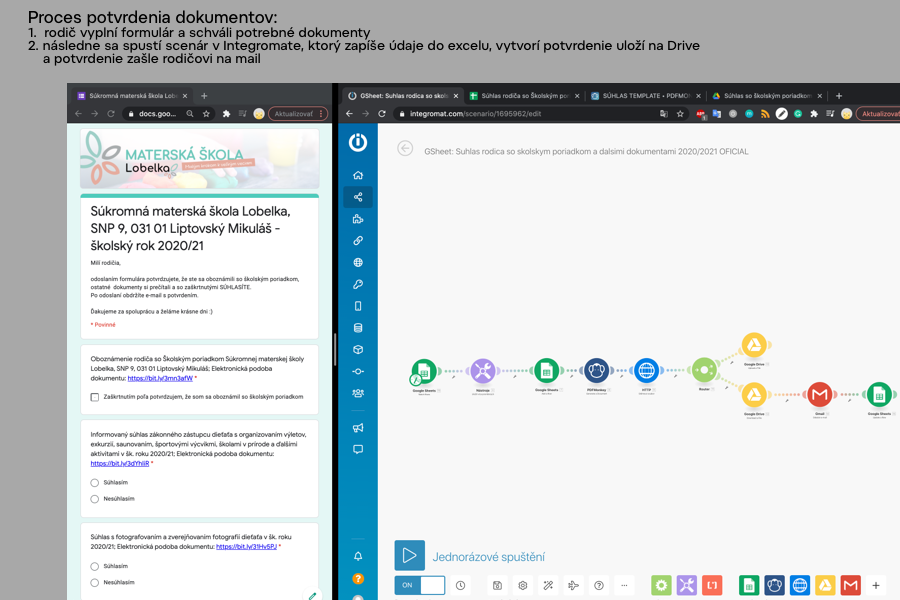Click the PDFMonkey module in the scenario
Screen dimensions: 900x600
597,371
